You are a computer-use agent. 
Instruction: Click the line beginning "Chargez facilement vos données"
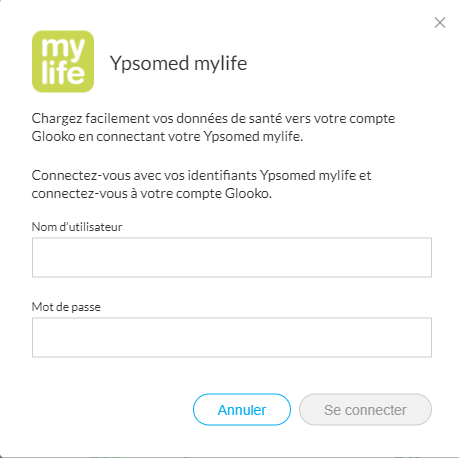click(x=213, y=119)
